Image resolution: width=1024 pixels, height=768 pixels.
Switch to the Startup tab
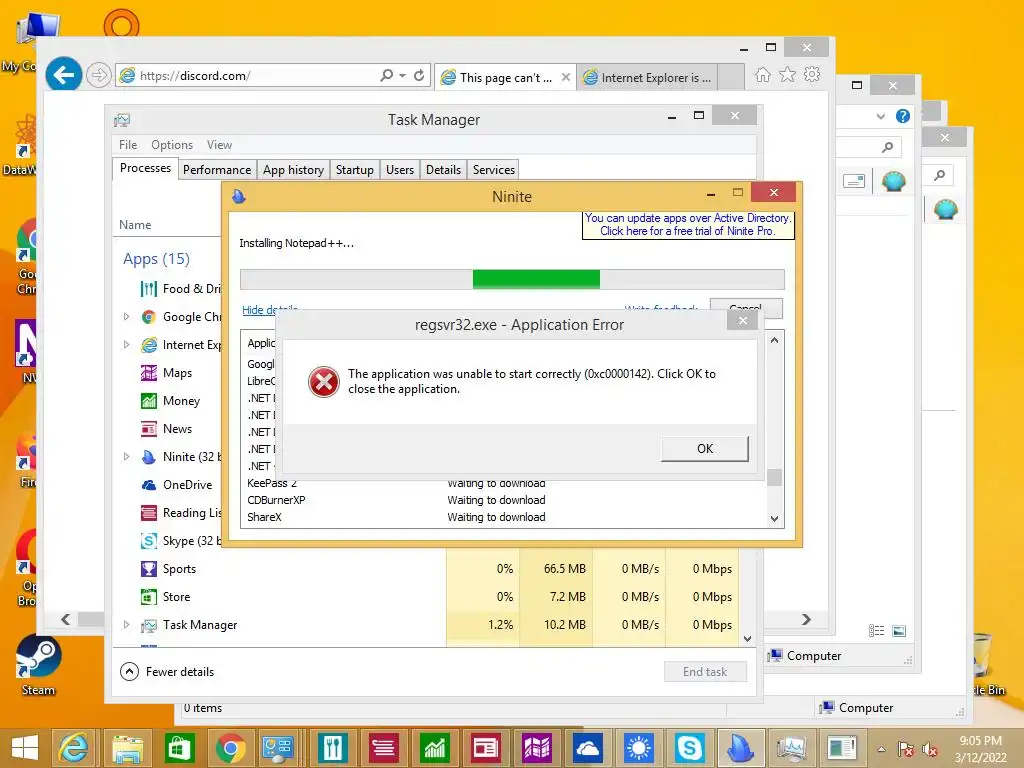coord(355,170)
